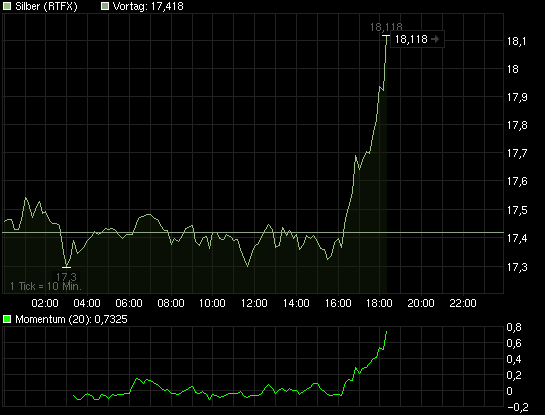Click the 18,1 price axis label

[517, 41]
